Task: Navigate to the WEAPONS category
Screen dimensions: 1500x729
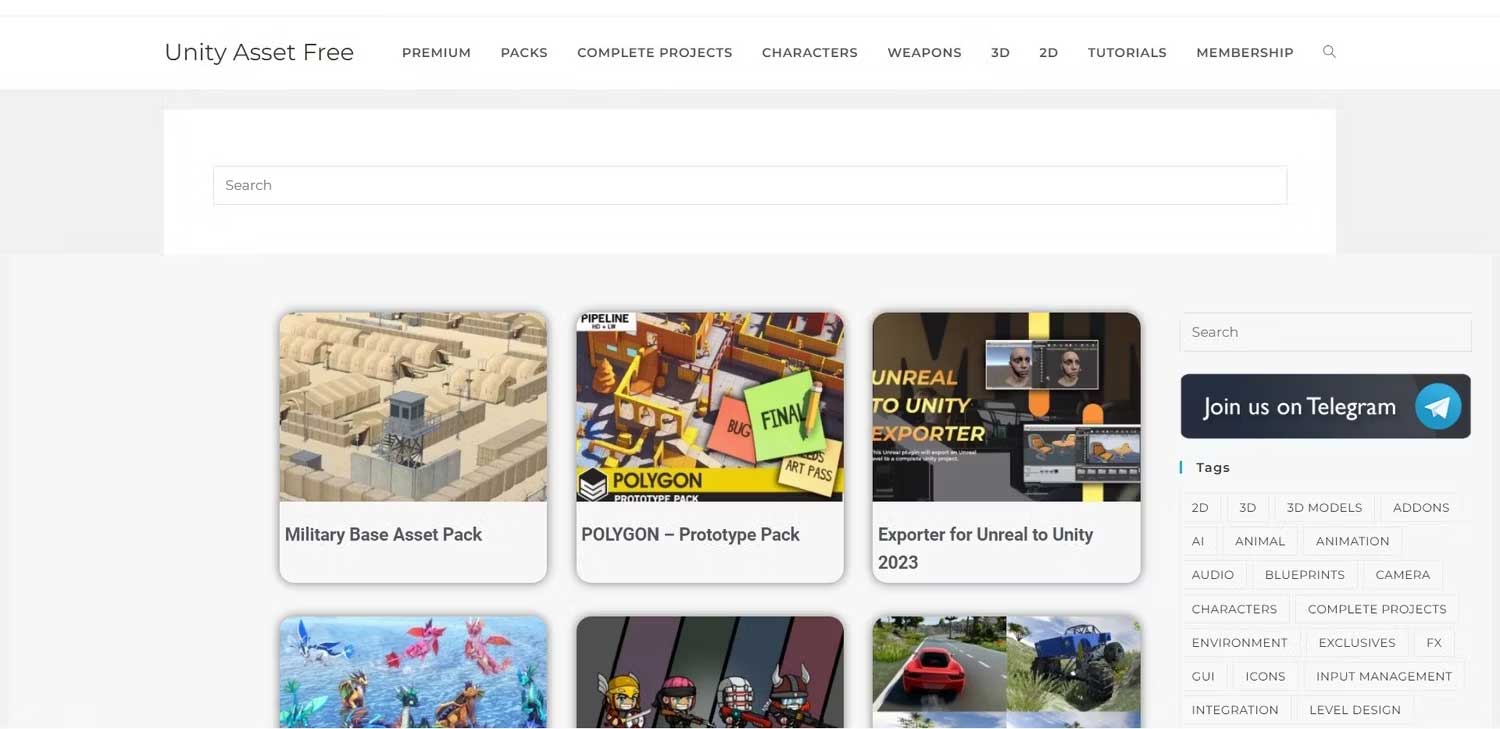Action: [x=924, y=52]
